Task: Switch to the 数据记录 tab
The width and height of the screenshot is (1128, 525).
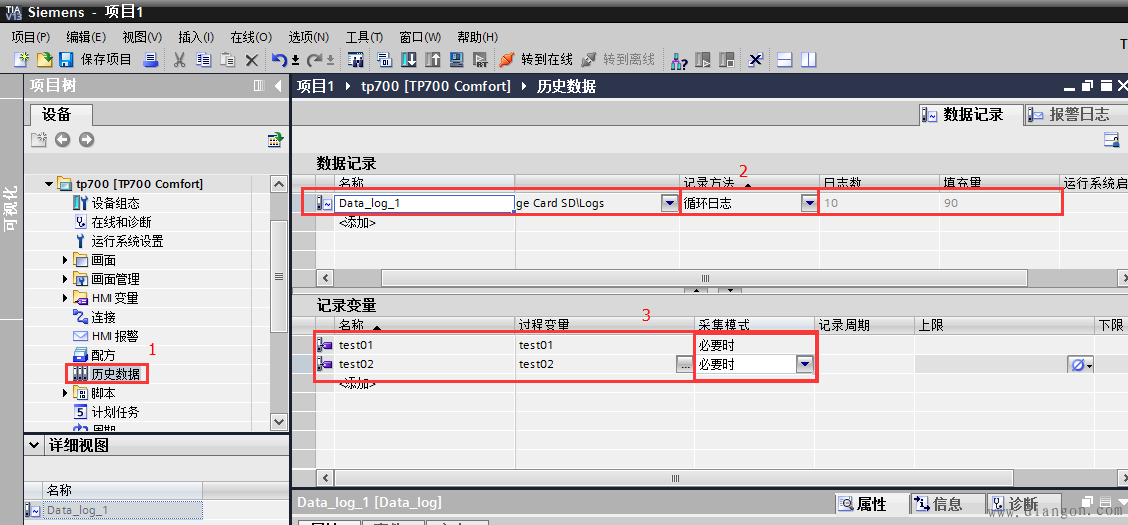Action: point(971,114)
